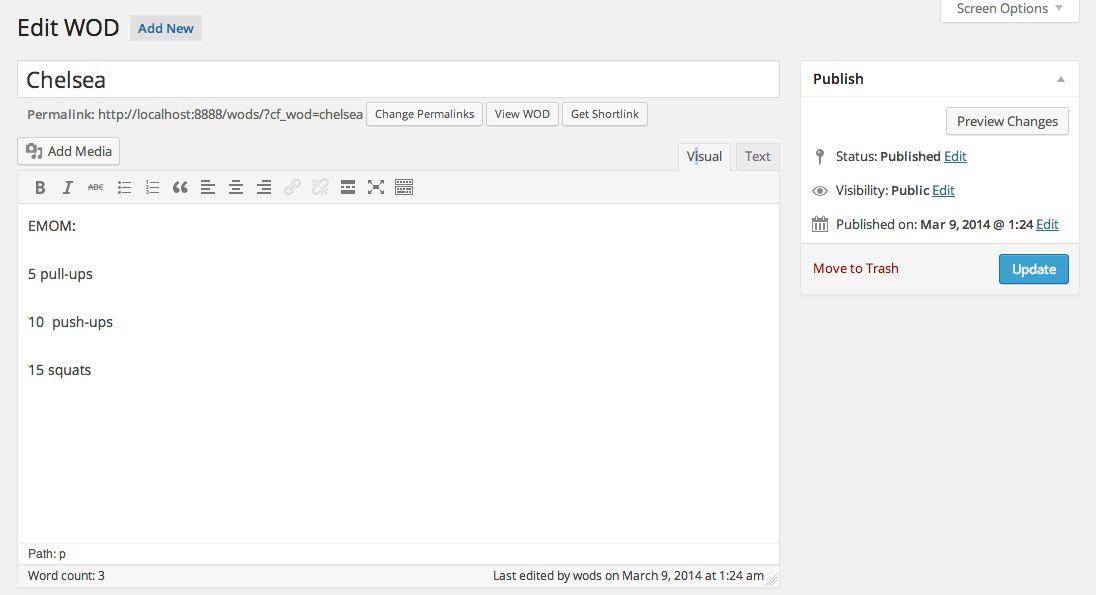Open the Screen Options dropdown
The height and width of the screenshot is (595, 1096).
(1009, 10)
